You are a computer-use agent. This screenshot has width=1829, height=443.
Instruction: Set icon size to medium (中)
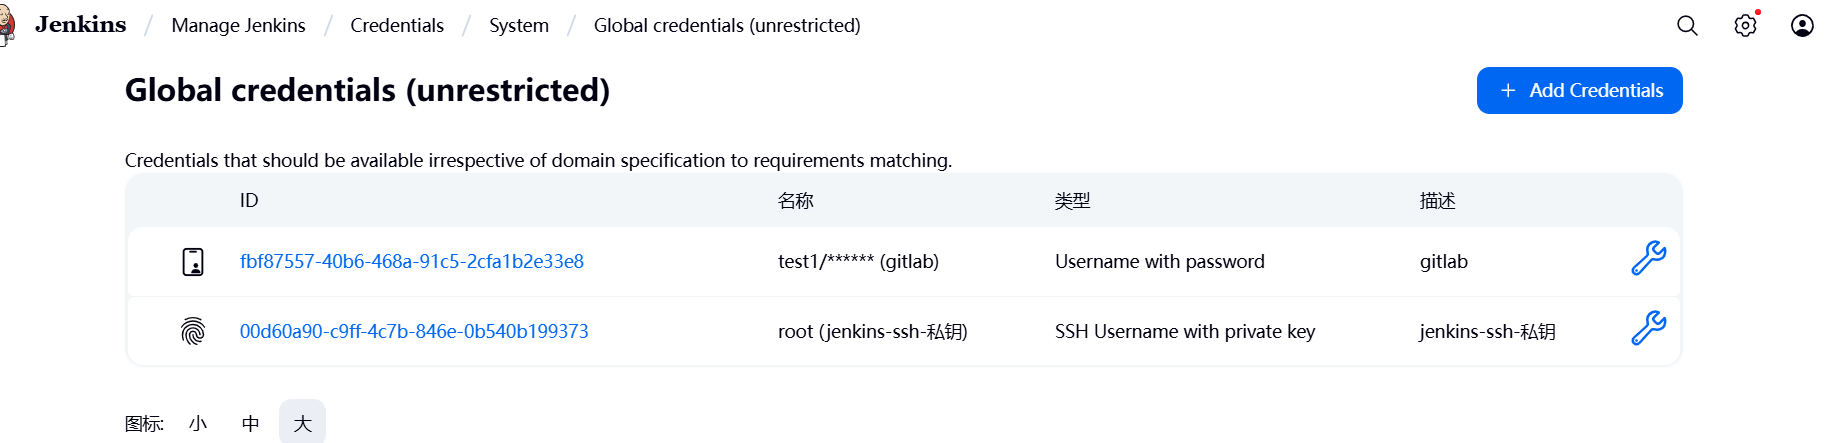point(251,423)
